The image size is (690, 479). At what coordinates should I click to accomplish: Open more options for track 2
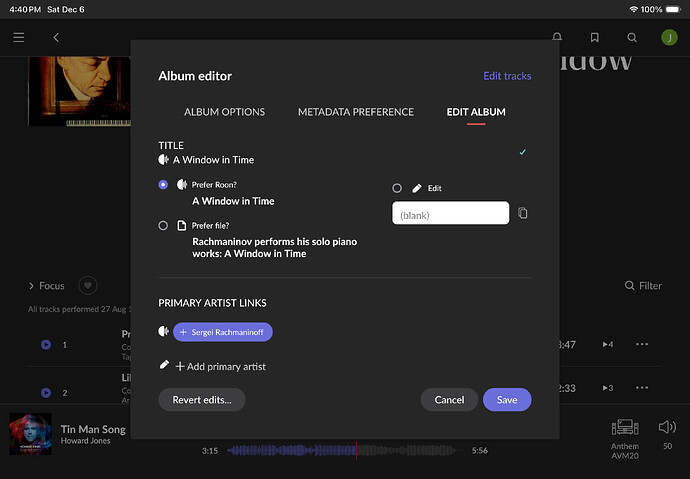coord(642,388)
